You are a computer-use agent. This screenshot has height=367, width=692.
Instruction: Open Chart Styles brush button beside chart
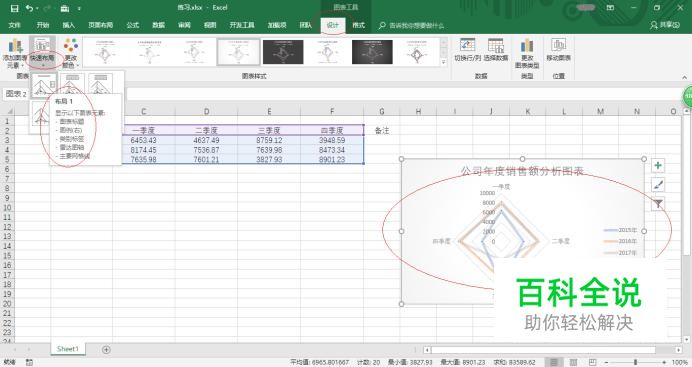coord(658,185)
